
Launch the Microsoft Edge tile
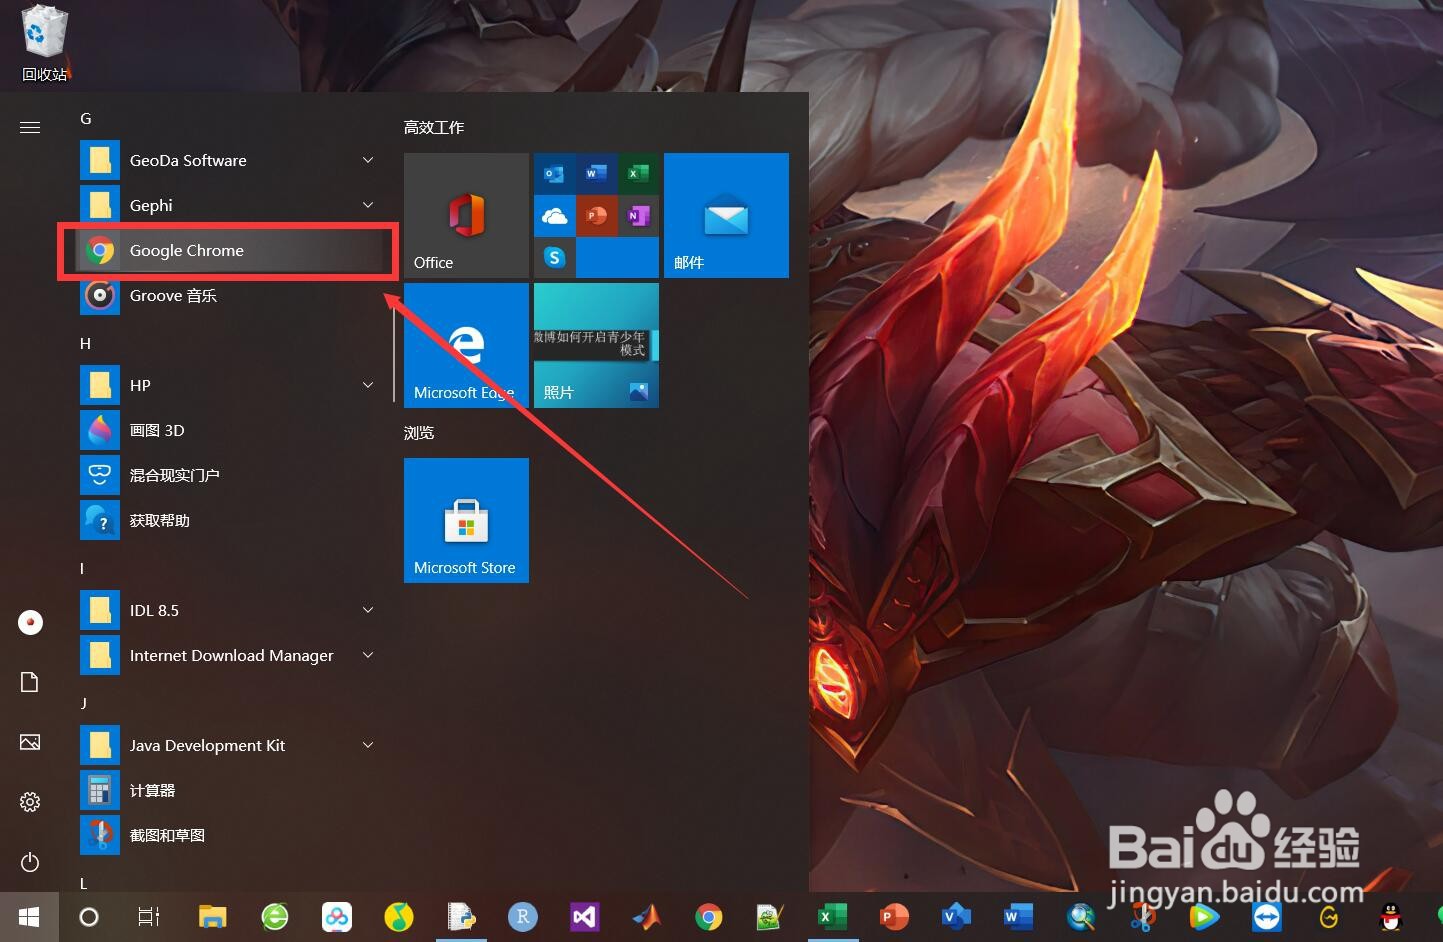point(466,345)
